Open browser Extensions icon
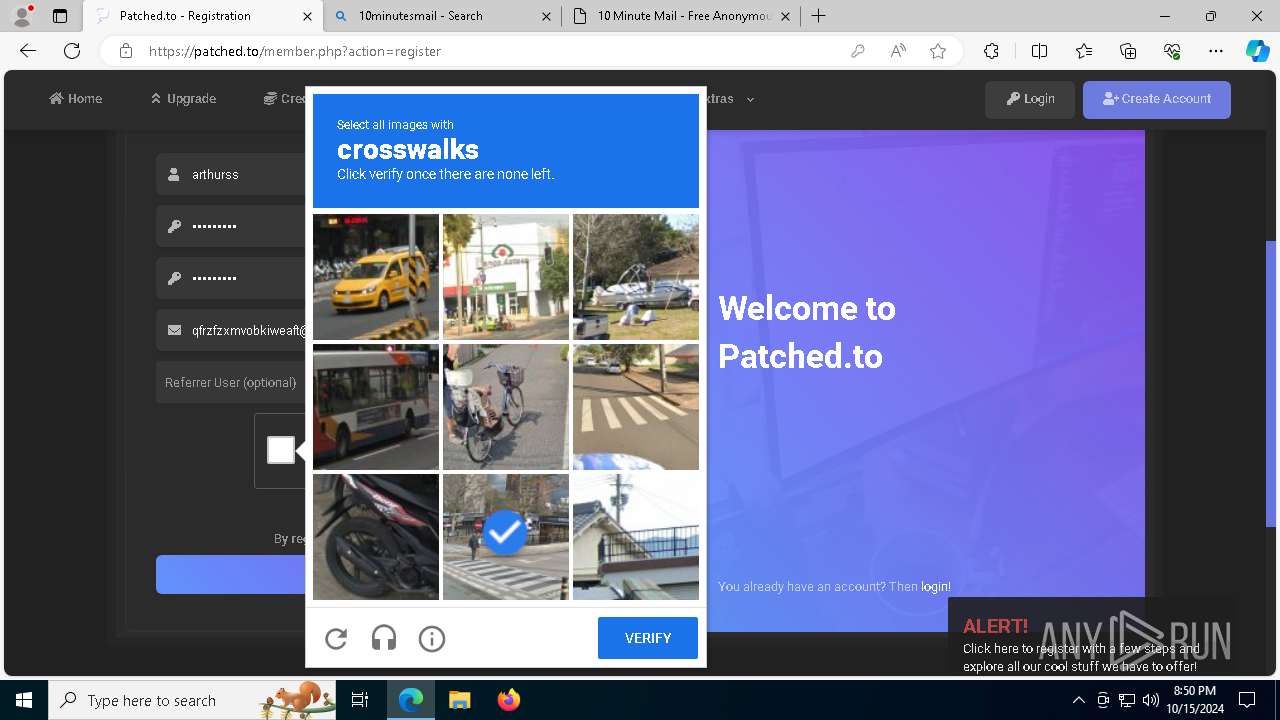Viewport: 1280px width, 720px height. pos(991,51)
